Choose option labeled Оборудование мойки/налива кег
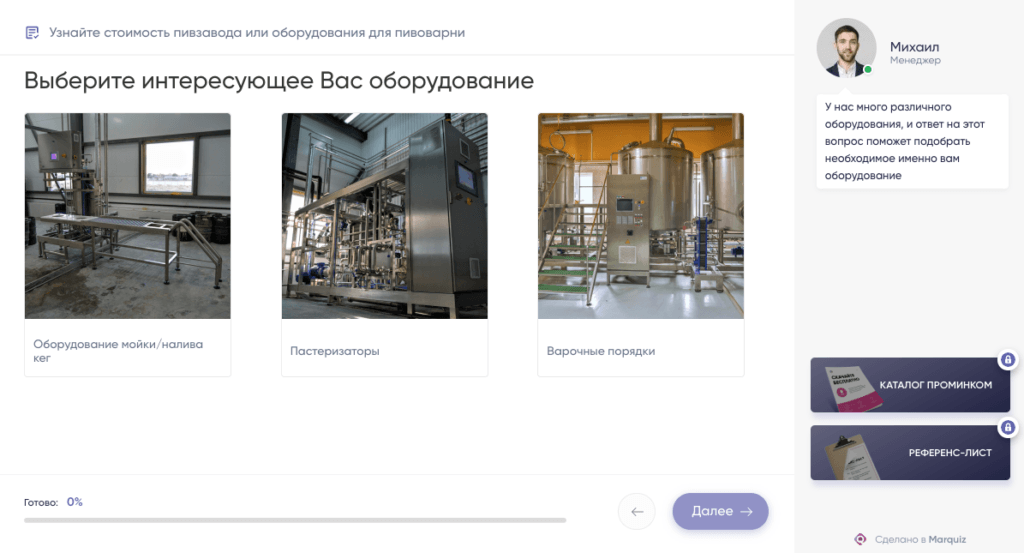 click(x=118, y=351)
